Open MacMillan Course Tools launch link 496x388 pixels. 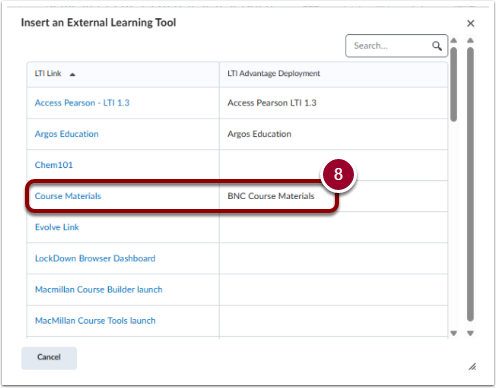tap(95, 321)
